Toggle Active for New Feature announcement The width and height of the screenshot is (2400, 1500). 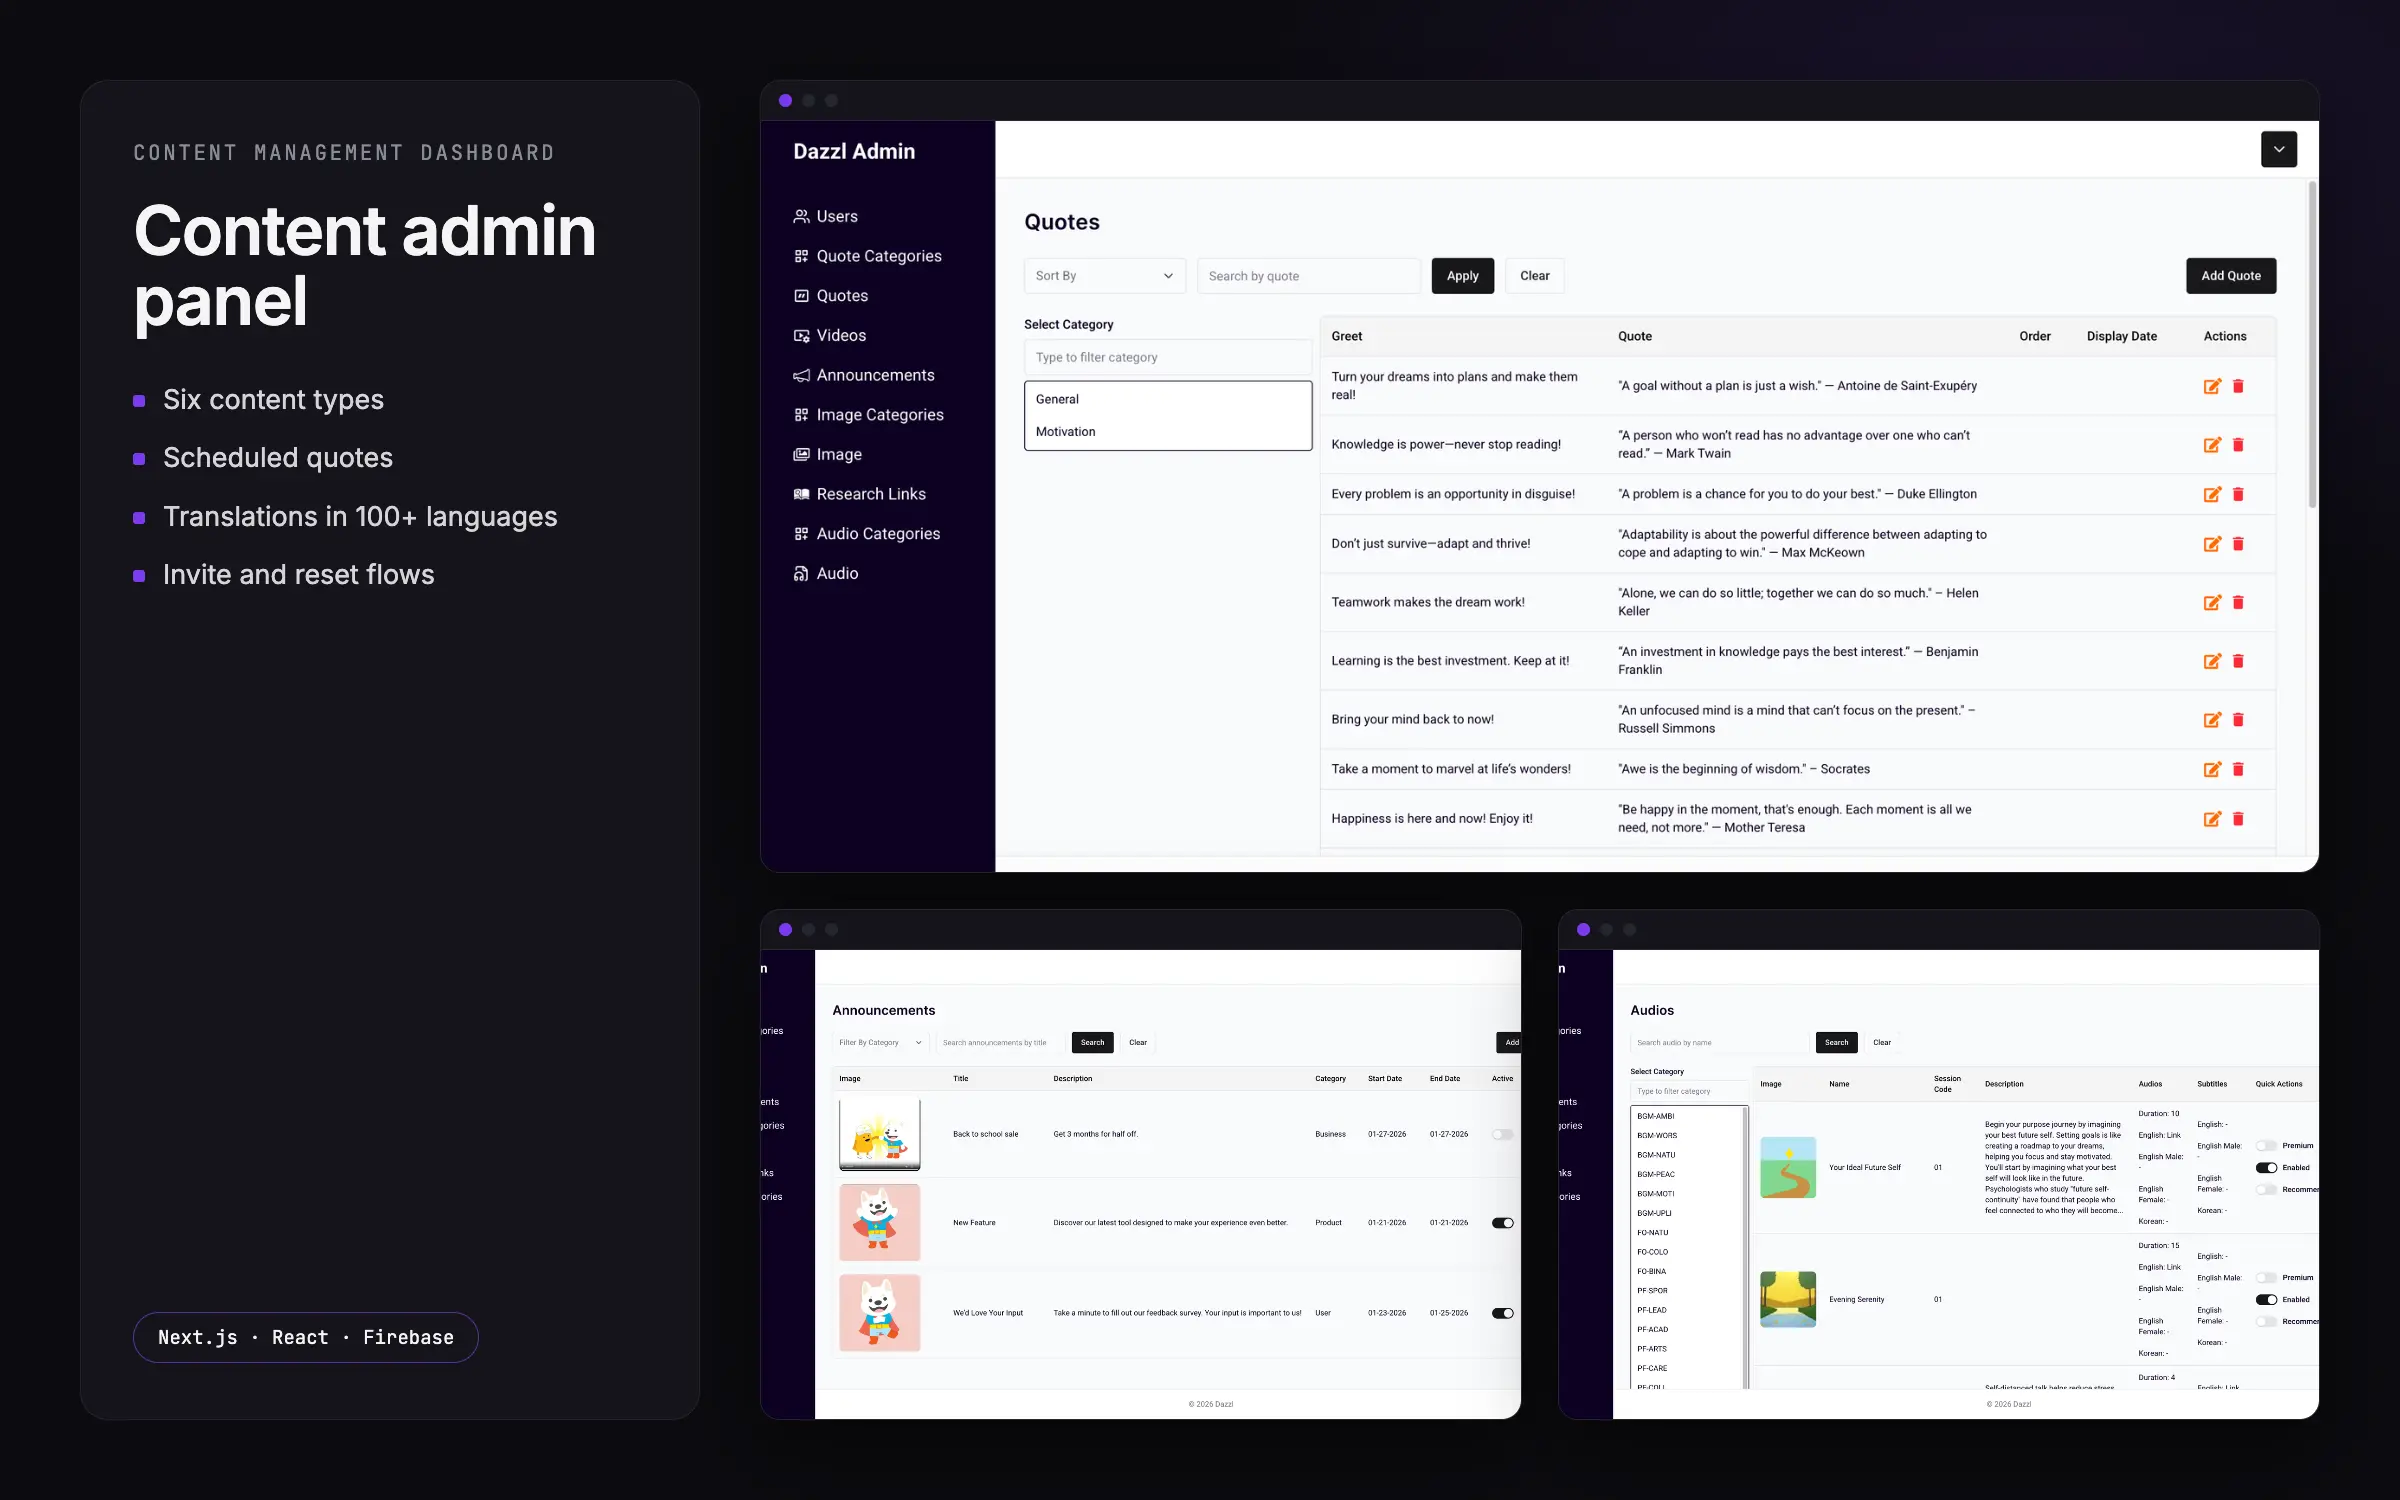tap(1502, 1223)
